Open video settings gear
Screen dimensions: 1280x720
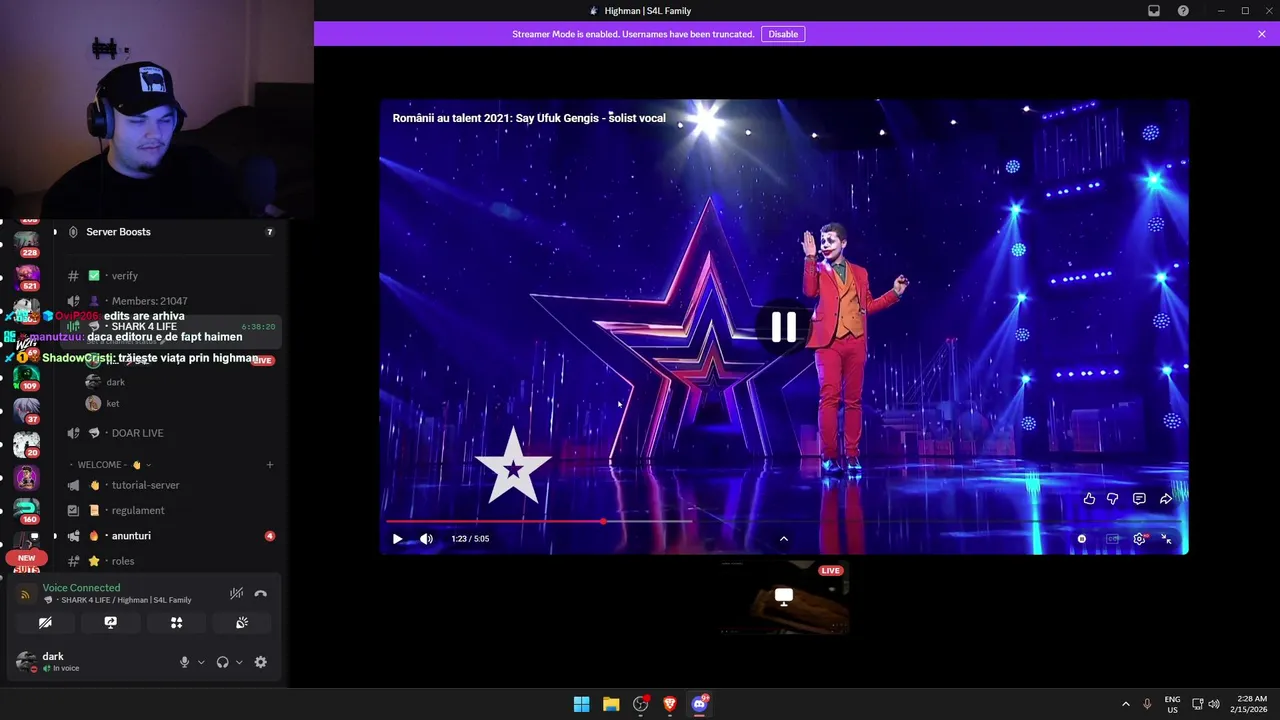[1139, 539]
